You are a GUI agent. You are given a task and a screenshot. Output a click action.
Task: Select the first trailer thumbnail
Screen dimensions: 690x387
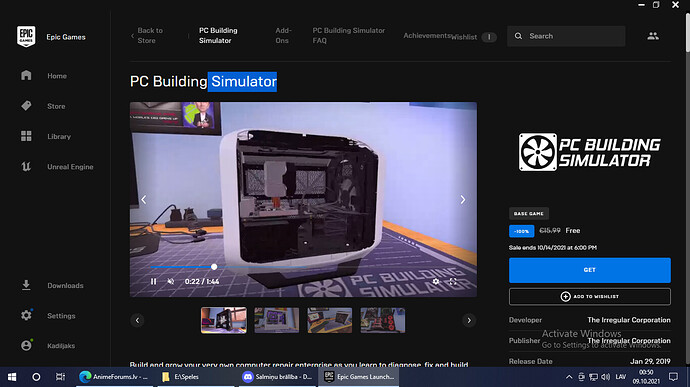click(224, 320)
